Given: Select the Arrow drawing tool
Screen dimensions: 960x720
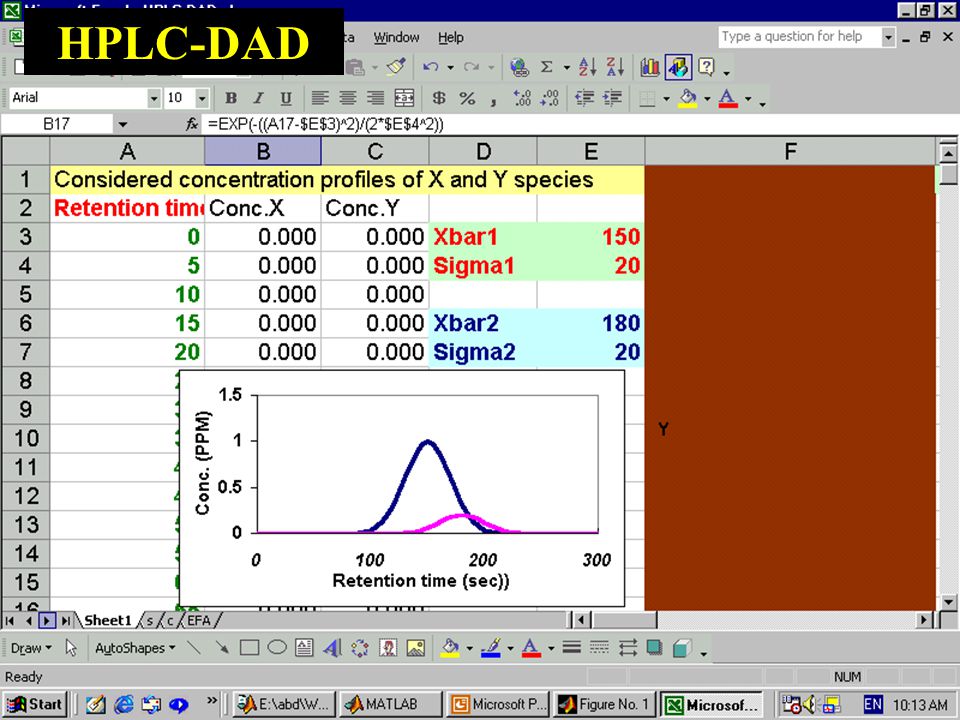Looking at the screenshot, I should click(x=222, y=648).
